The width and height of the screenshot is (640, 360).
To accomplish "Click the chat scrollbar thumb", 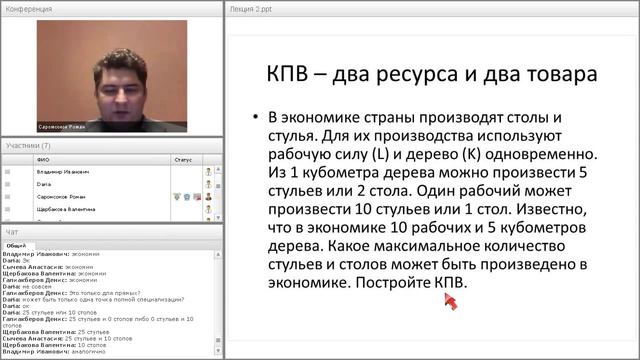I will point(218,340).
